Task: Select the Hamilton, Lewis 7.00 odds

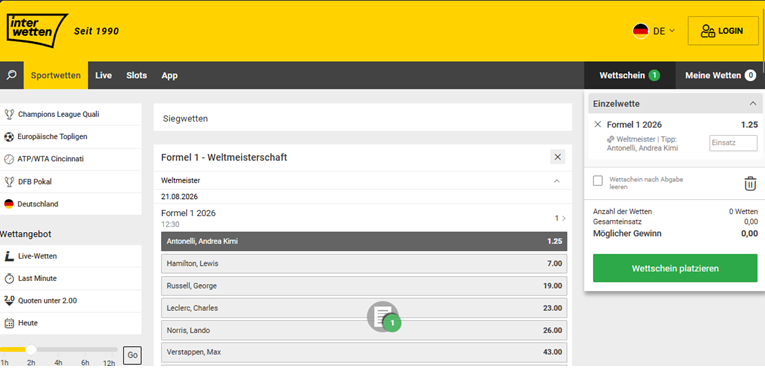Action: pos(364,263)
